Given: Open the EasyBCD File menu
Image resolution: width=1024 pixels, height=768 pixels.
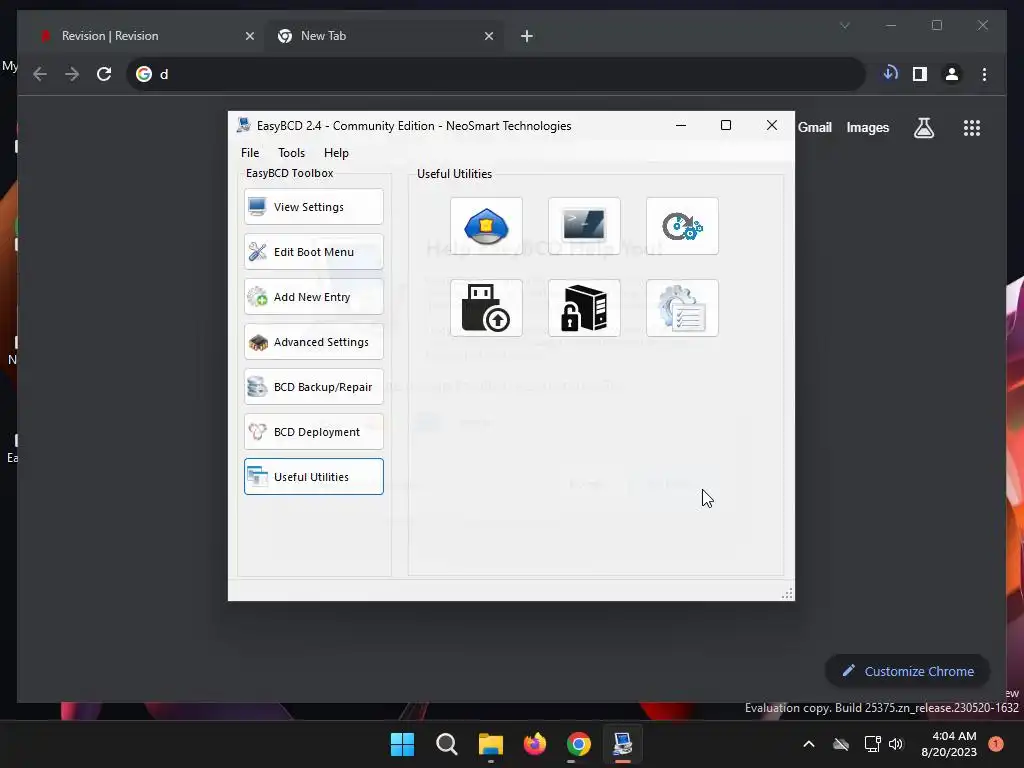Looking at the screenshot, I should click(x=250, y=153).
